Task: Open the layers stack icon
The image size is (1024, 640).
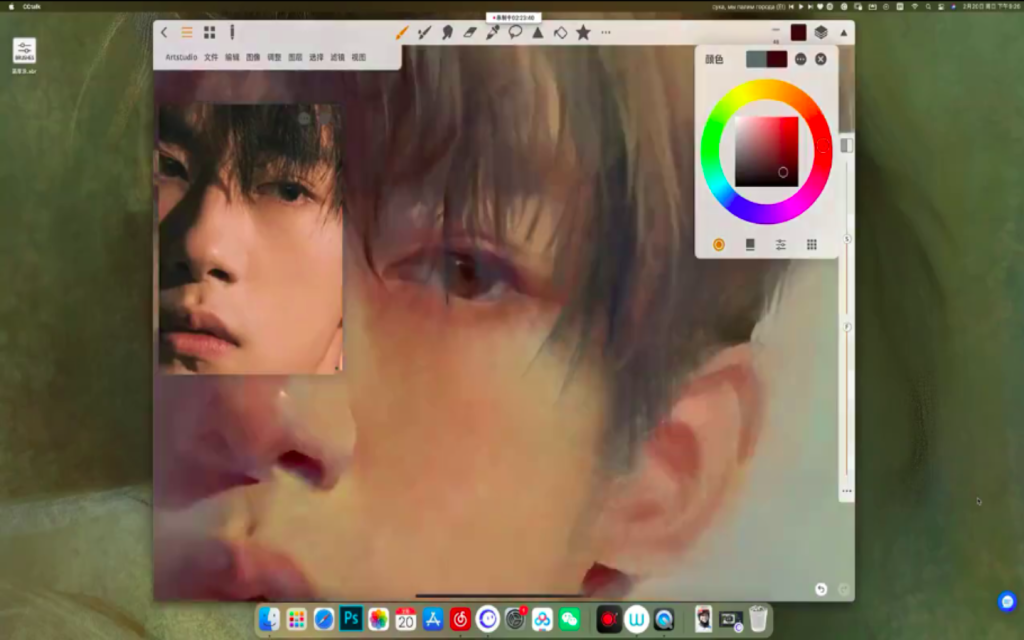Action: [x=821, y=32]
